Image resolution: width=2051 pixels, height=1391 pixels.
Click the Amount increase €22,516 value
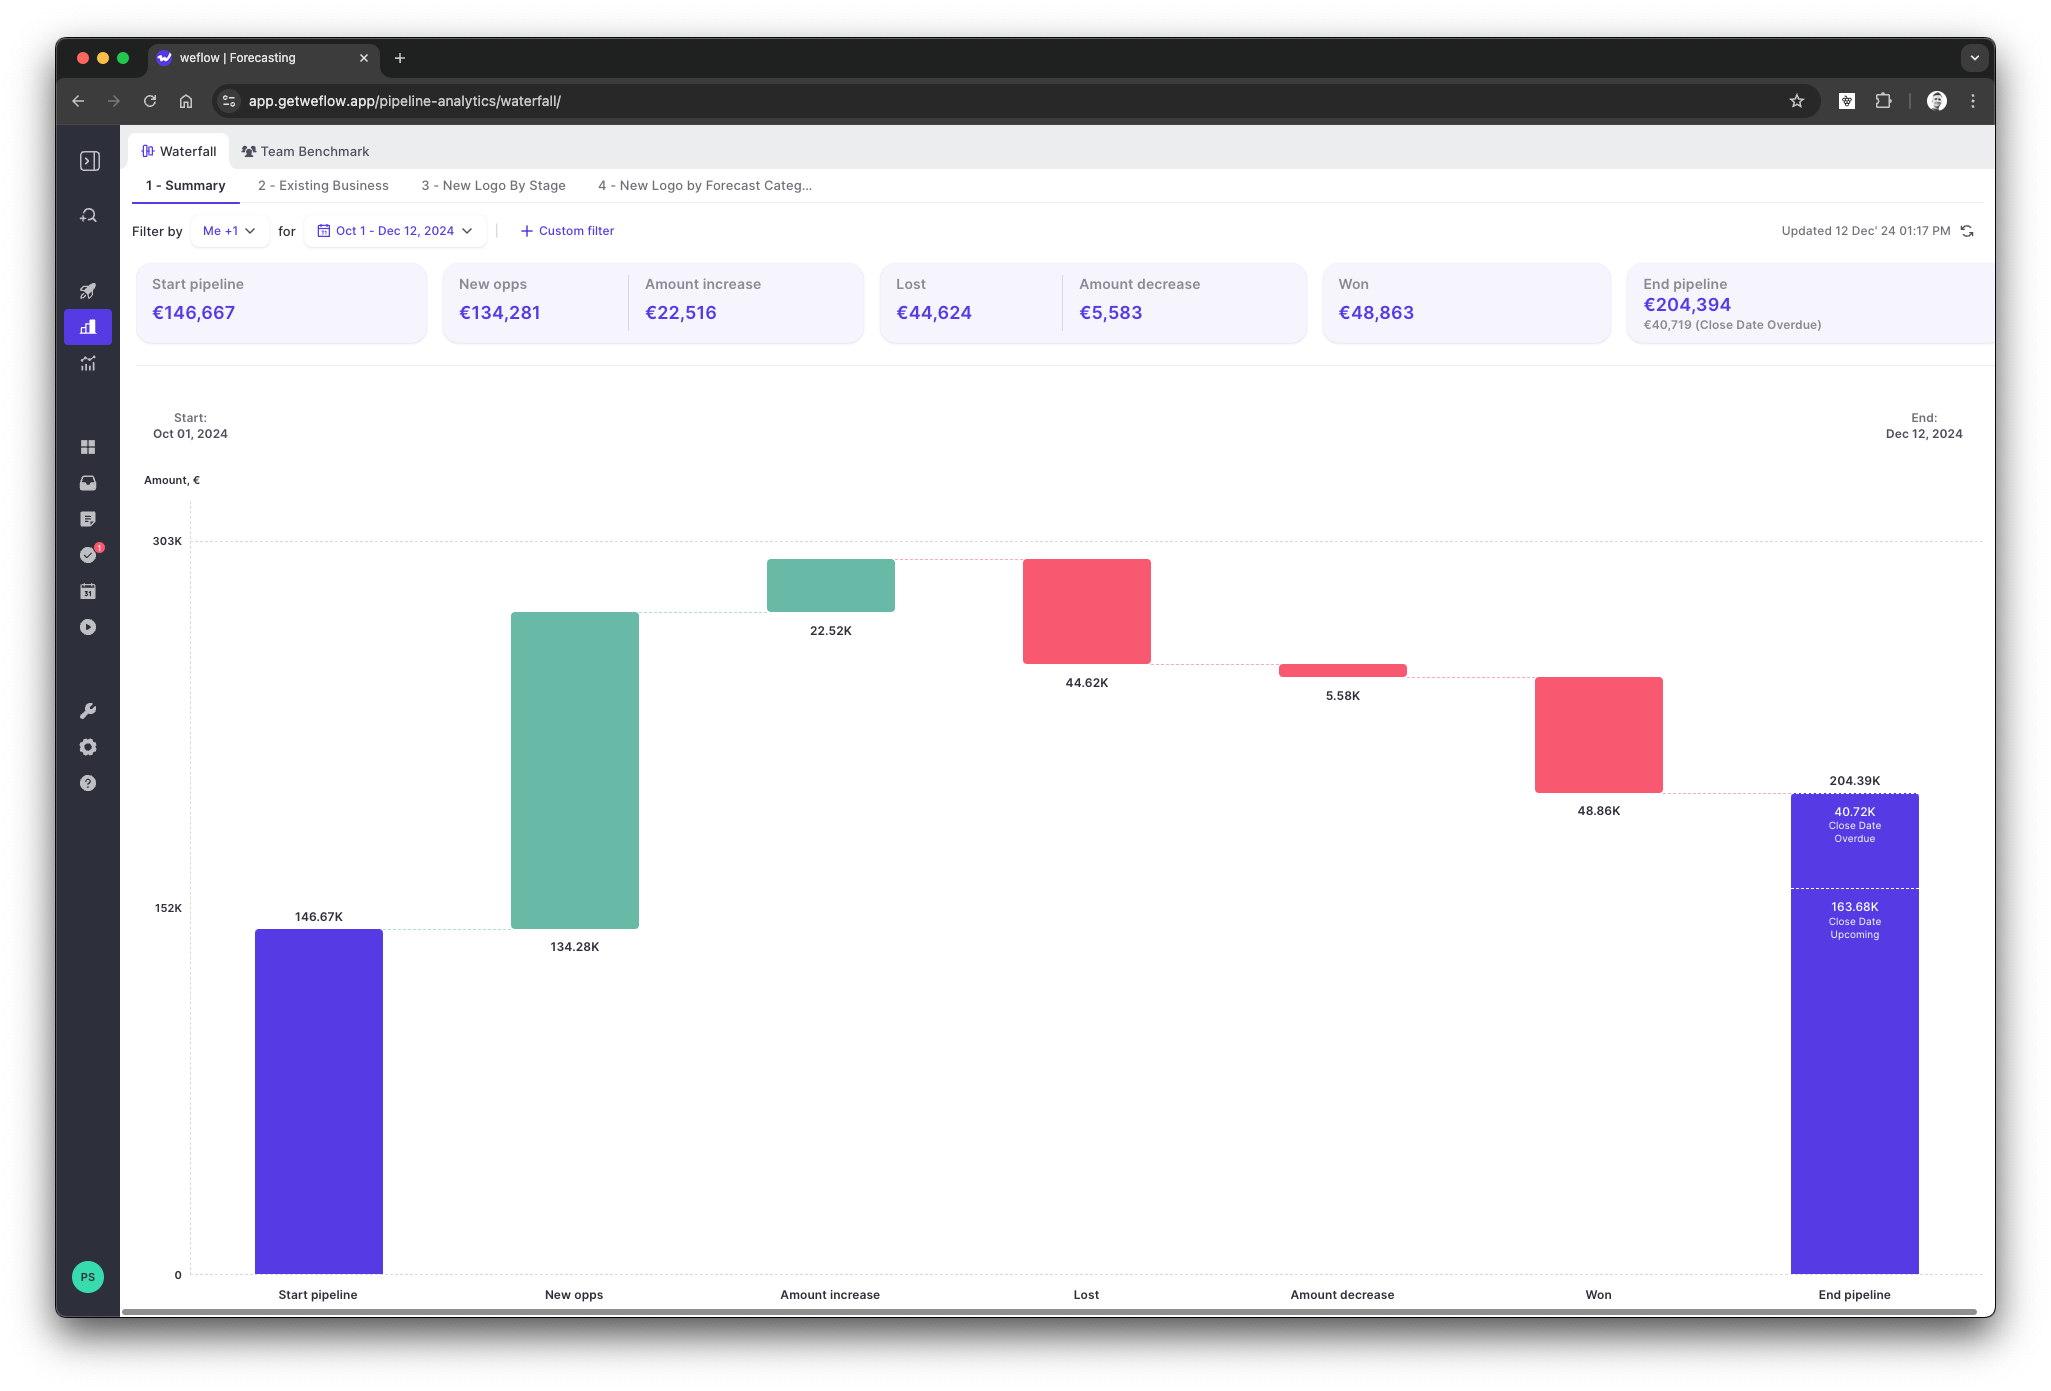click(681, 313)
